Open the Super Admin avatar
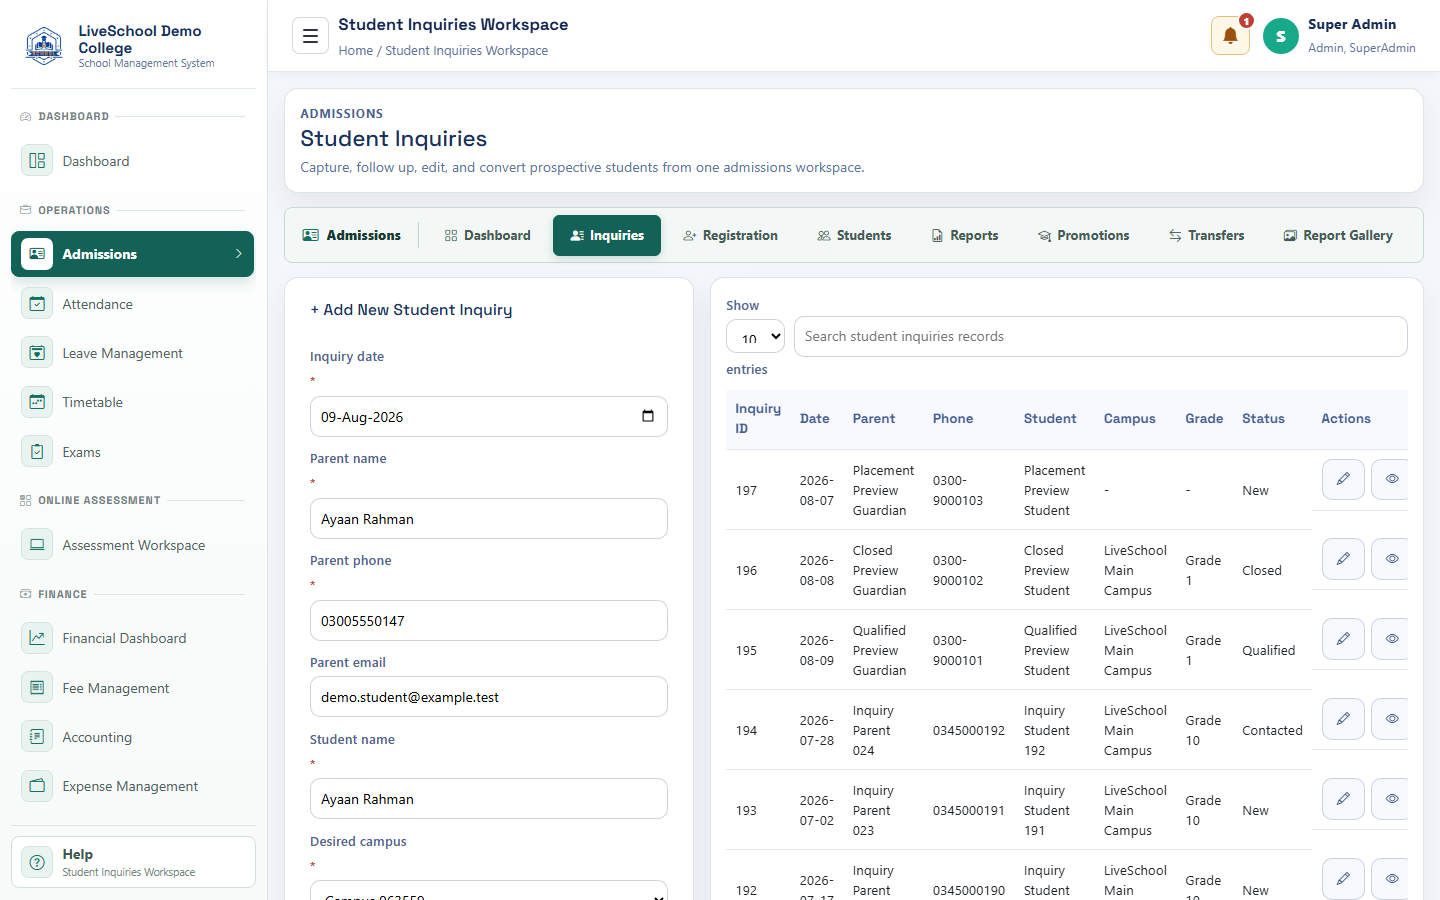This screenshot has width=1440, height=900. (1280, 36)
